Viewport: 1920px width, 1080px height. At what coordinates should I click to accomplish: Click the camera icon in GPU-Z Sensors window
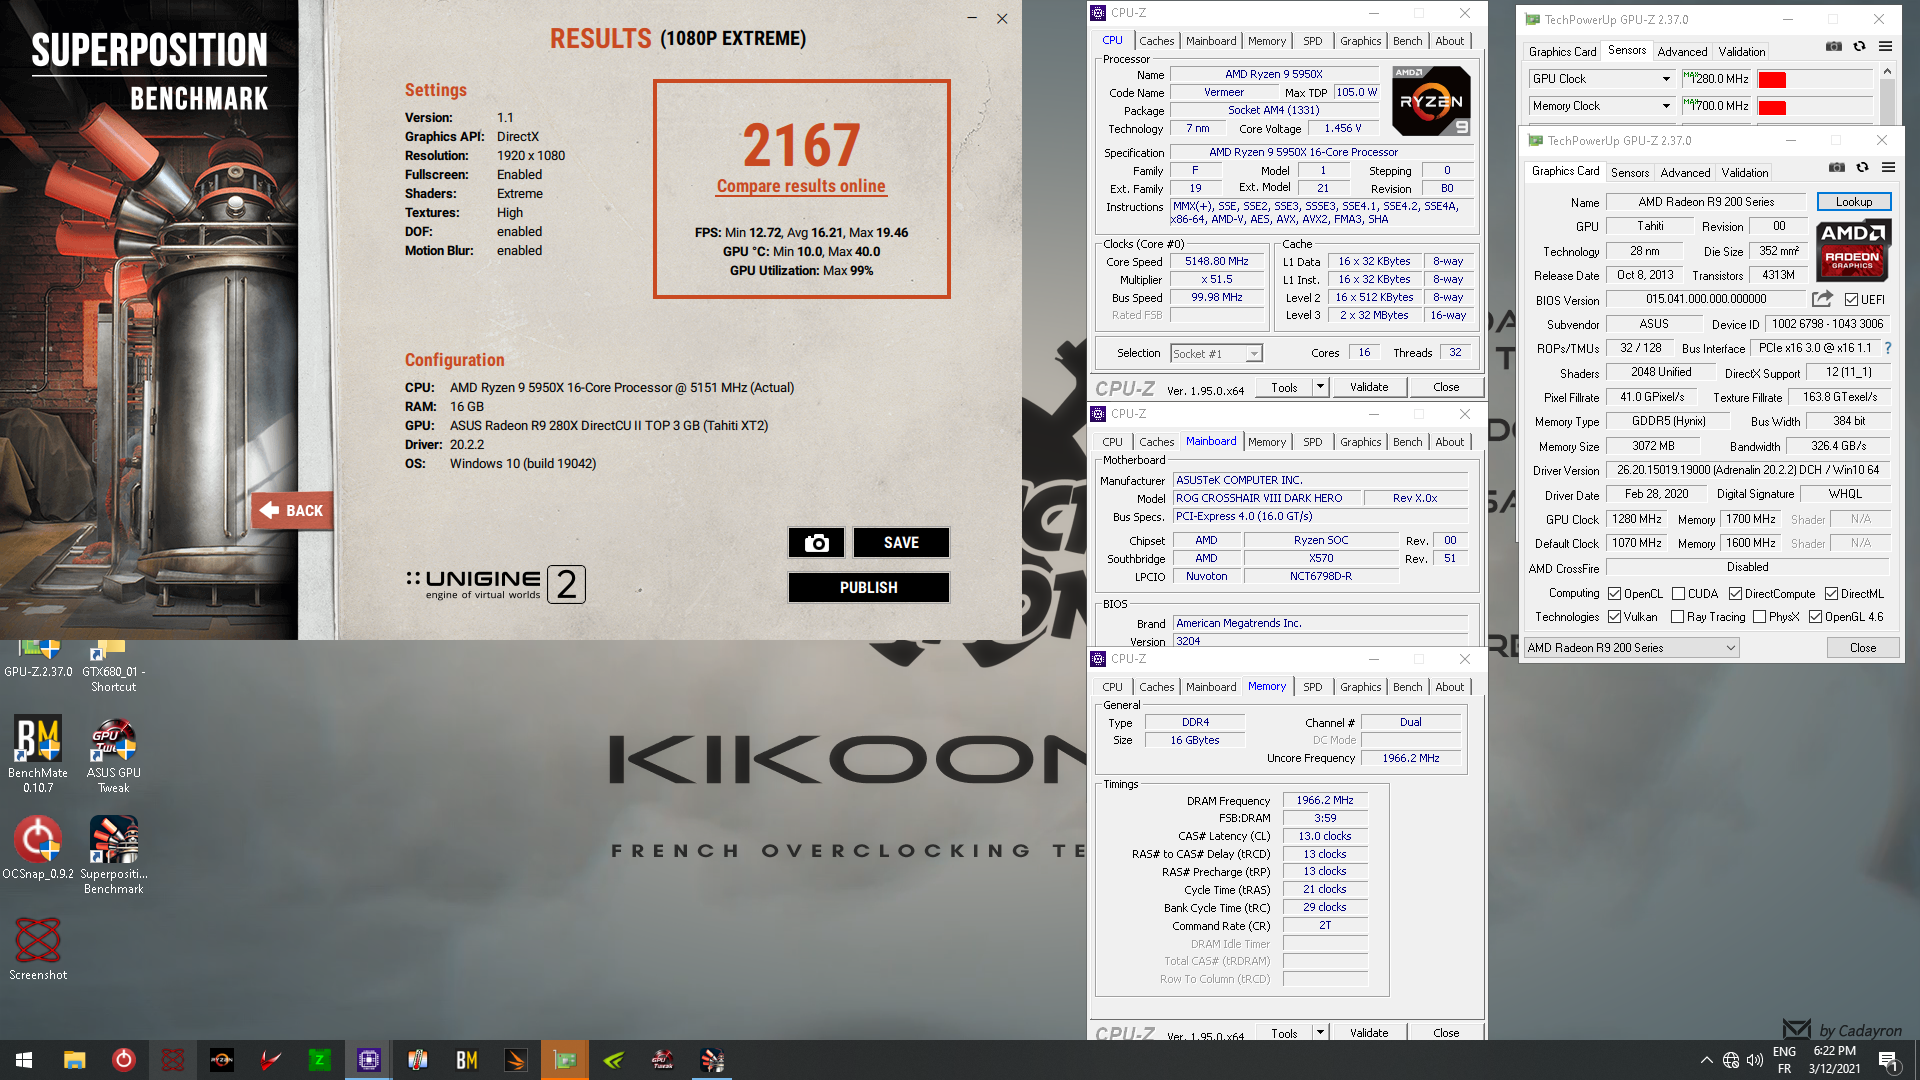point(1834,46)
